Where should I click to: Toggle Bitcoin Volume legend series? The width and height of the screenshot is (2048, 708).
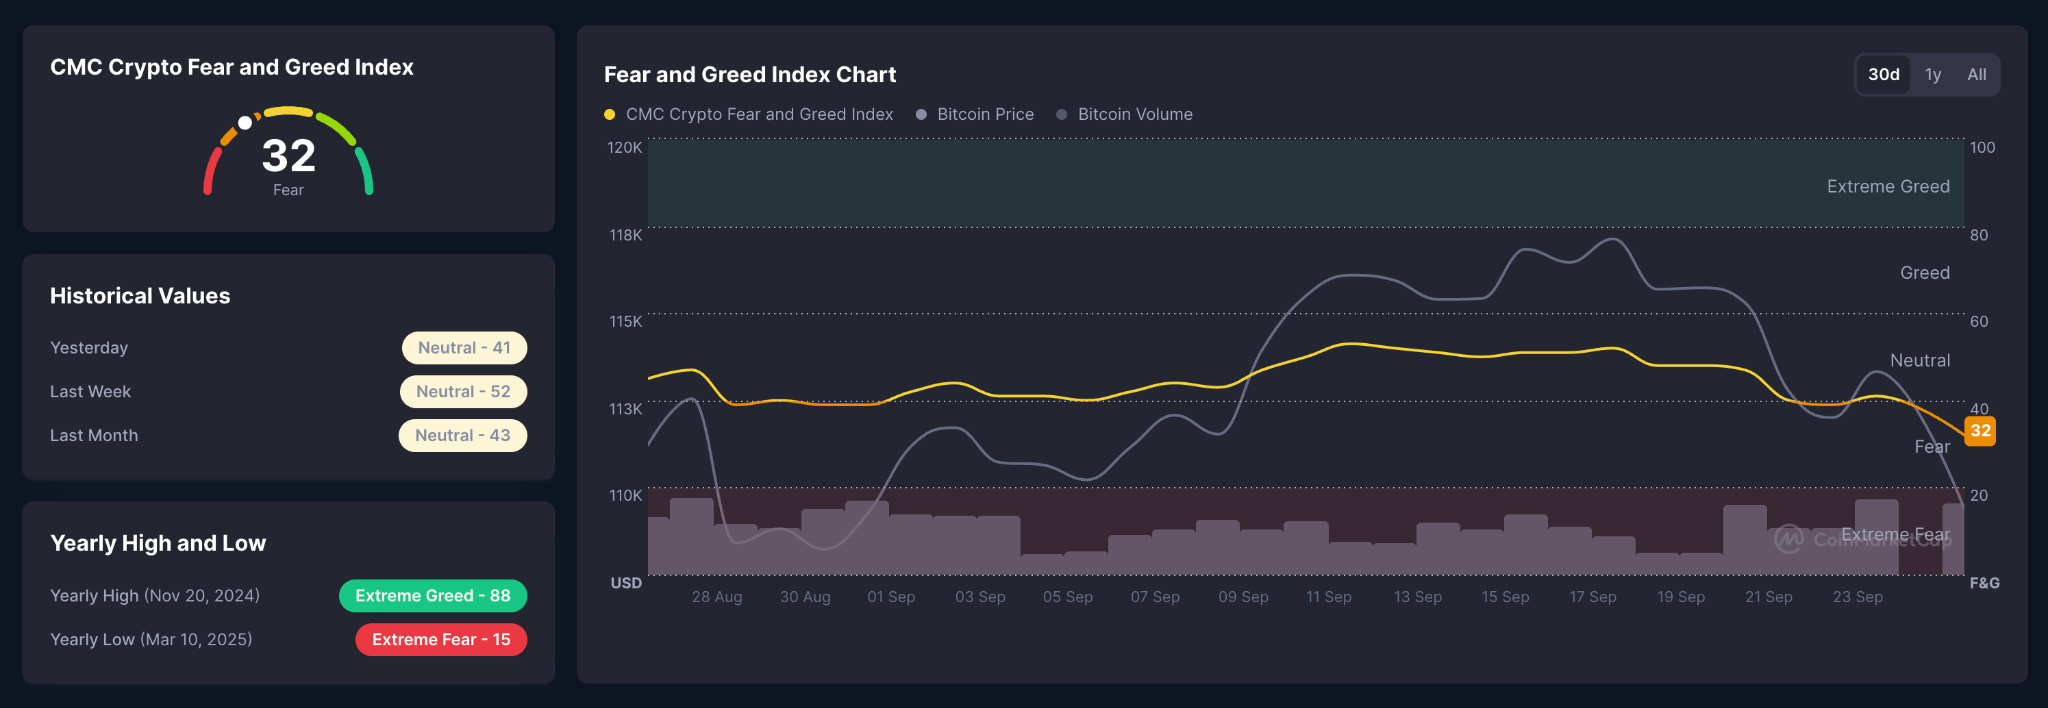tap(1125, 115)
